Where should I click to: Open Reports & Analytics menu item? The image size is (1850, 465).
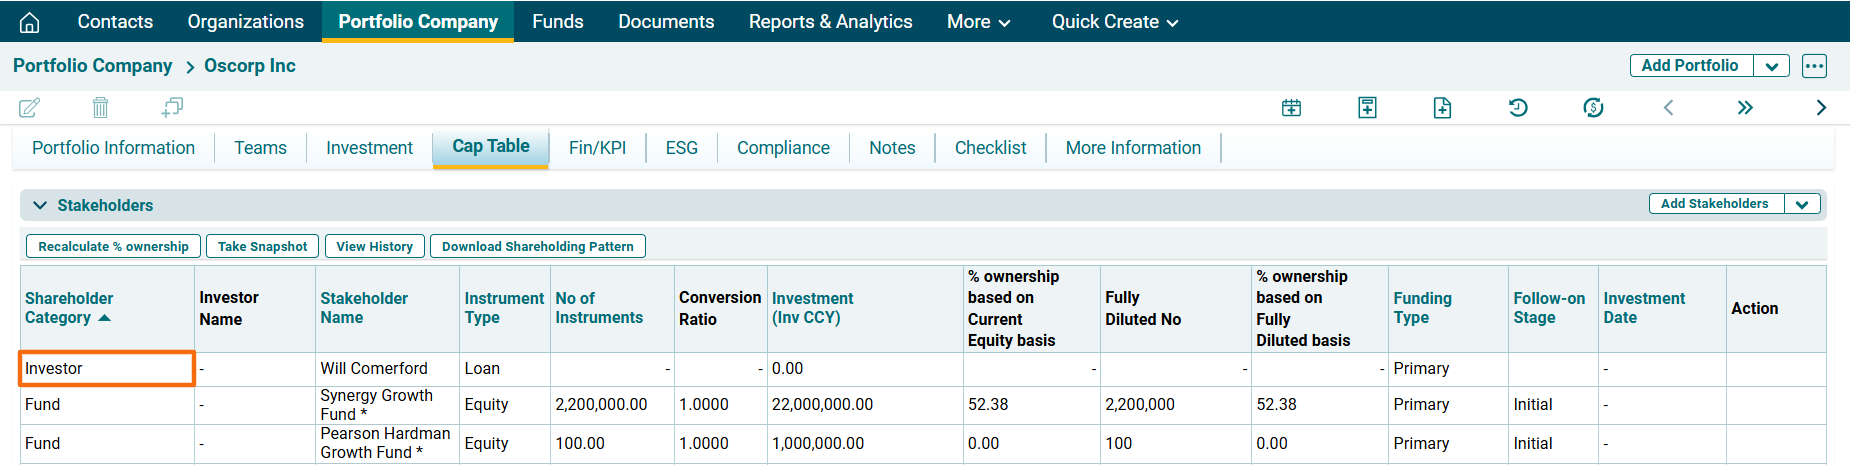(x=830, y=22)
